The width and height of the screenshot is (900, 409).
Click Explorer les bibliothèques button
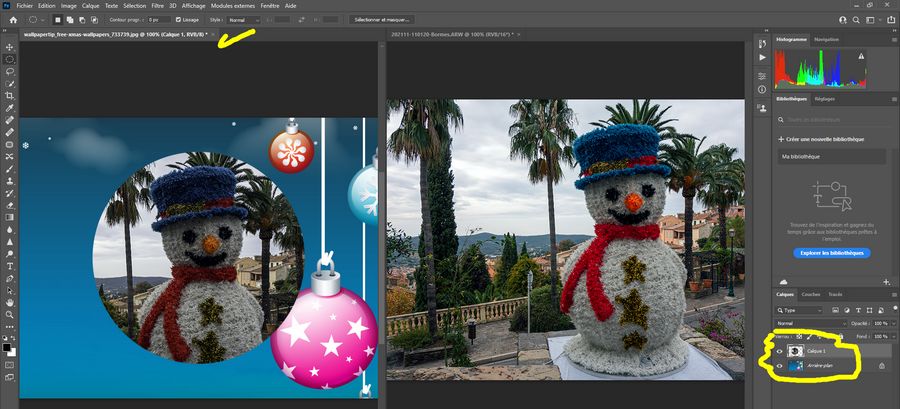click(832, 253)
